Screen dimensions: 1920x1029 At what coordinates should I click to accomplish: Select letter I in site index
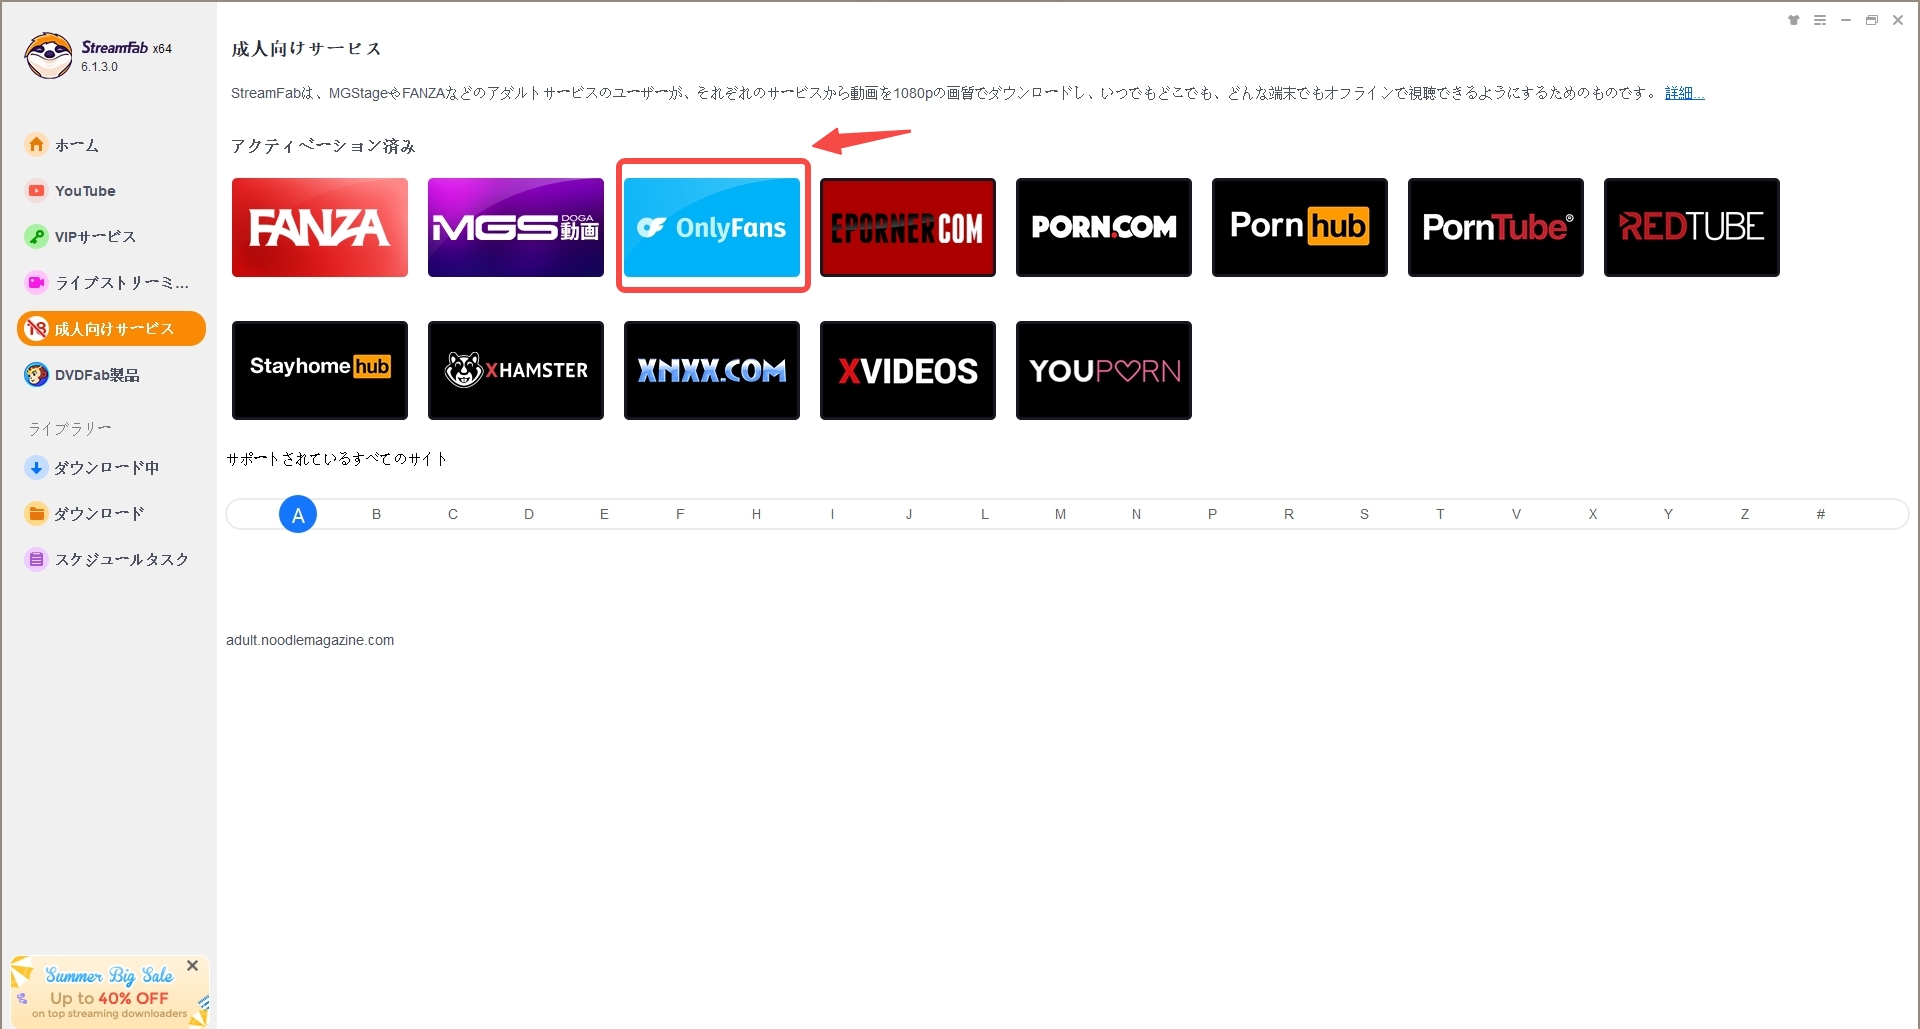[832, 514]
